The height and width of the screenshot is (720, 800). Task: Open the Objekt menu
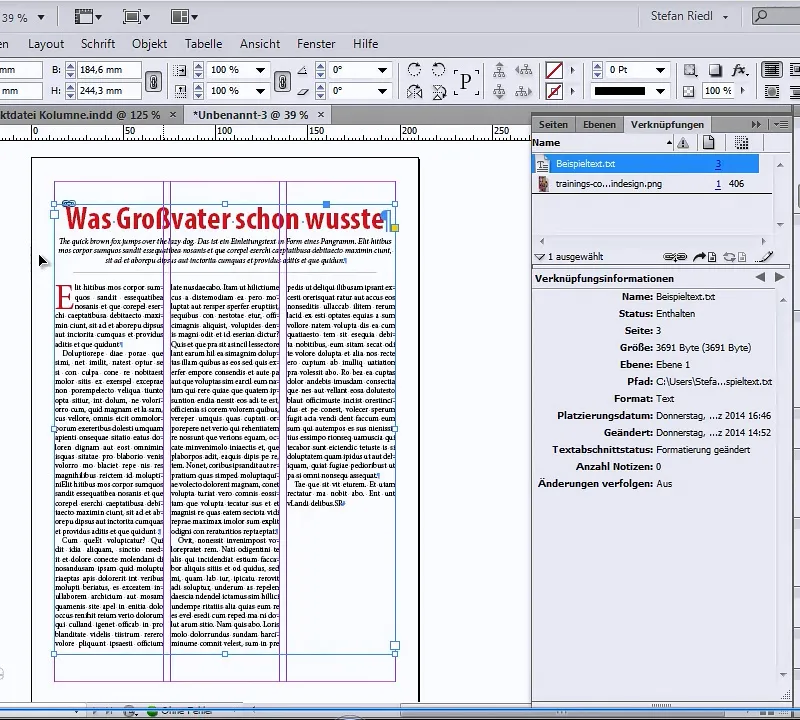coord(149,44)
